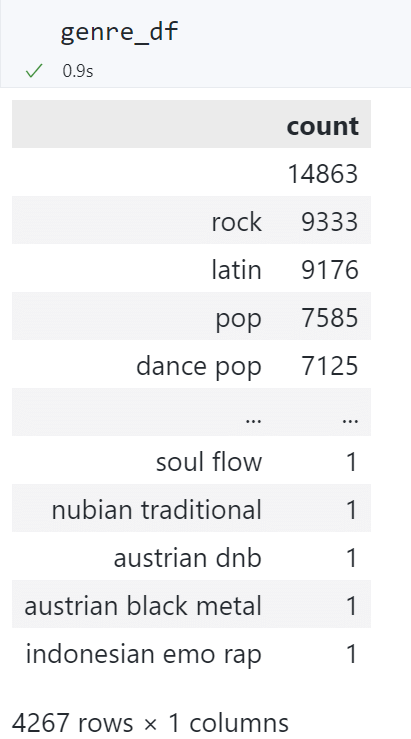Click the 9333 count cell
Viewport: 411px width, 739px height.
(x=329, y=222)
